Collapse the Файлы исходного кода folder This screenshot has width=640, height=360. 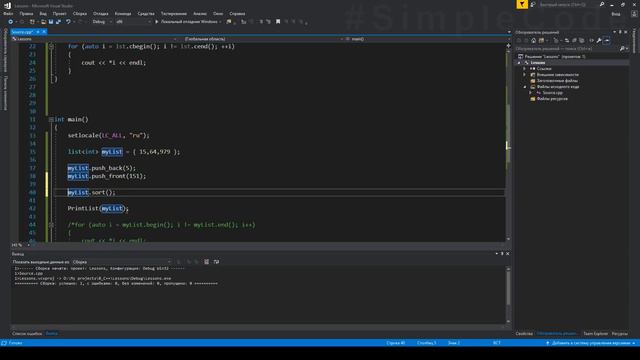(525, 87)
